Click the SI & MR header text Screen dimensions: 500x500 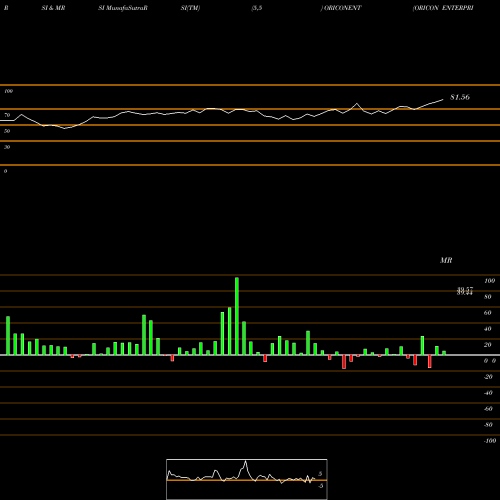[x=53, y=8]
